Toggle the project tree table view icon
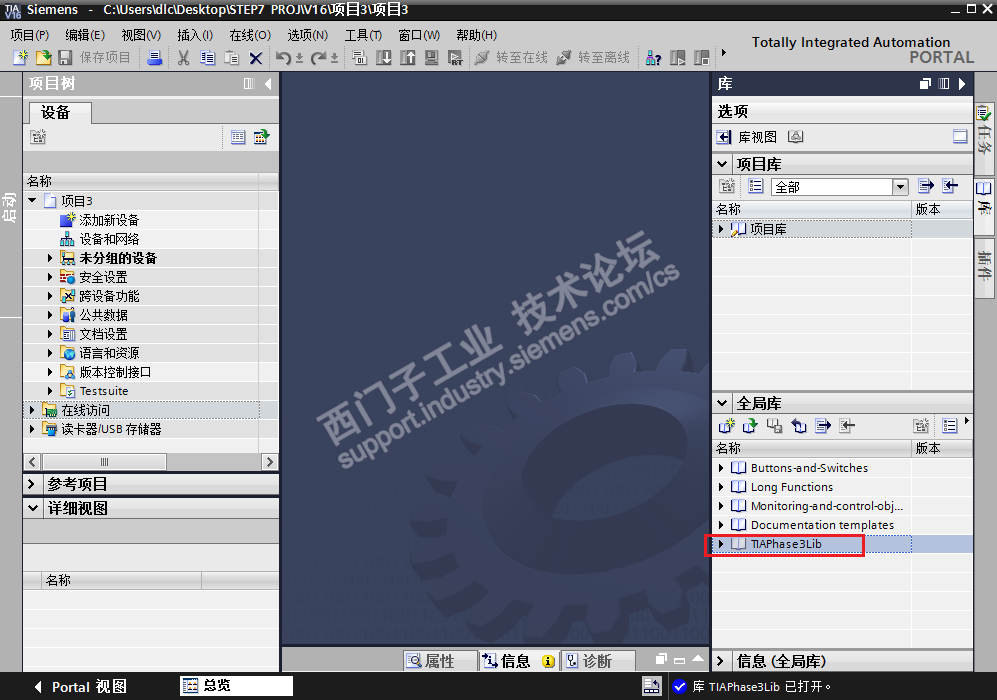The image size is (997, 700). pyautogui.click(x=238, y=137)
